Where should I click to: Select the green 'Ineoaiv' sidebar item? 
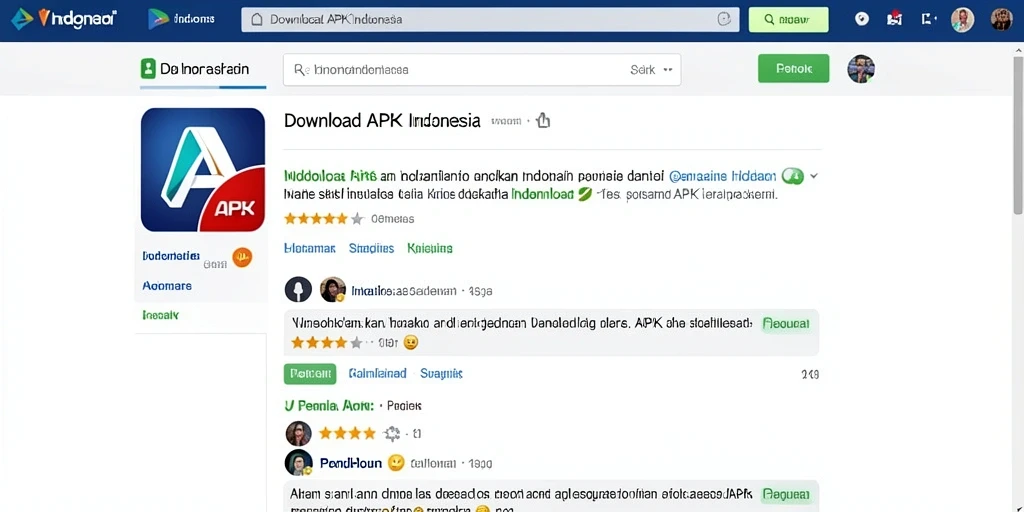click(160, 315)
